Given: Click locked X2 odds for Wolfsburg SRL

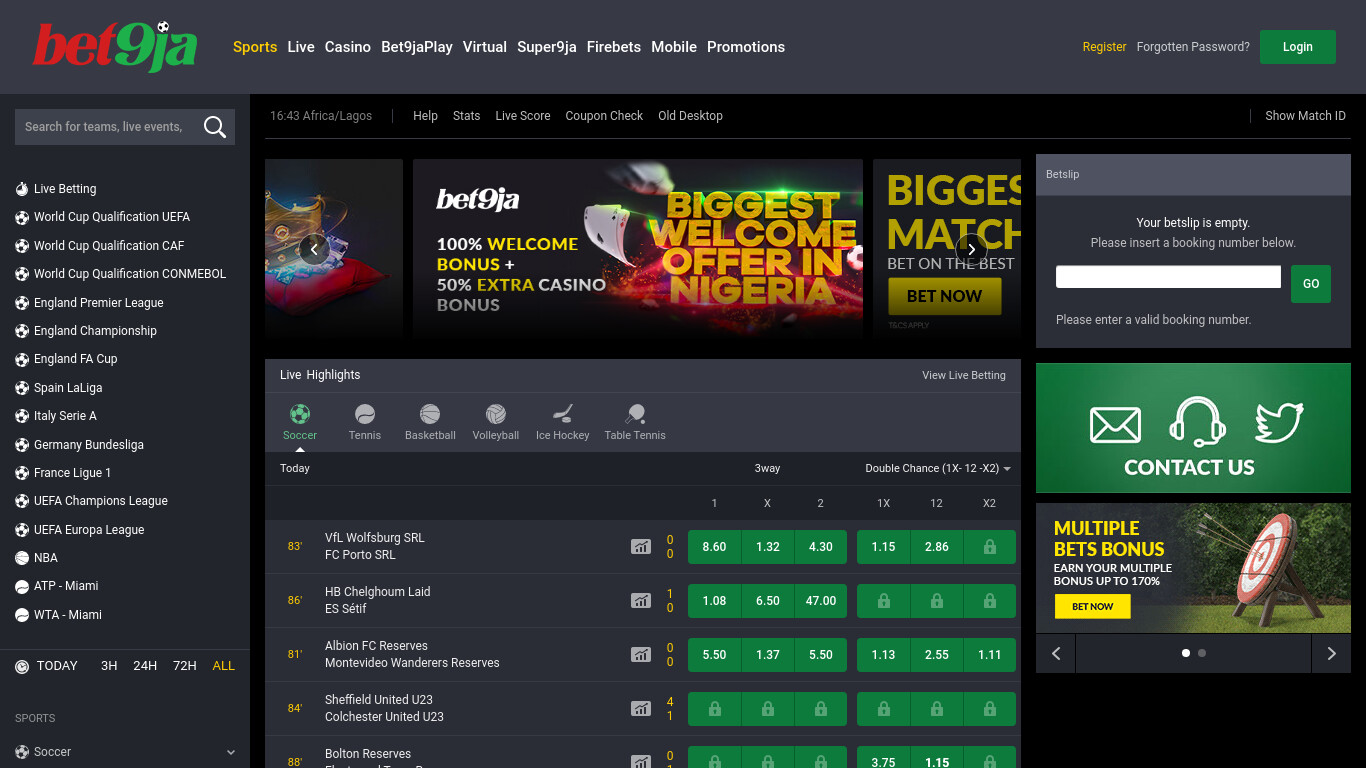Looking at the screenshot, I should click(990, 547).
